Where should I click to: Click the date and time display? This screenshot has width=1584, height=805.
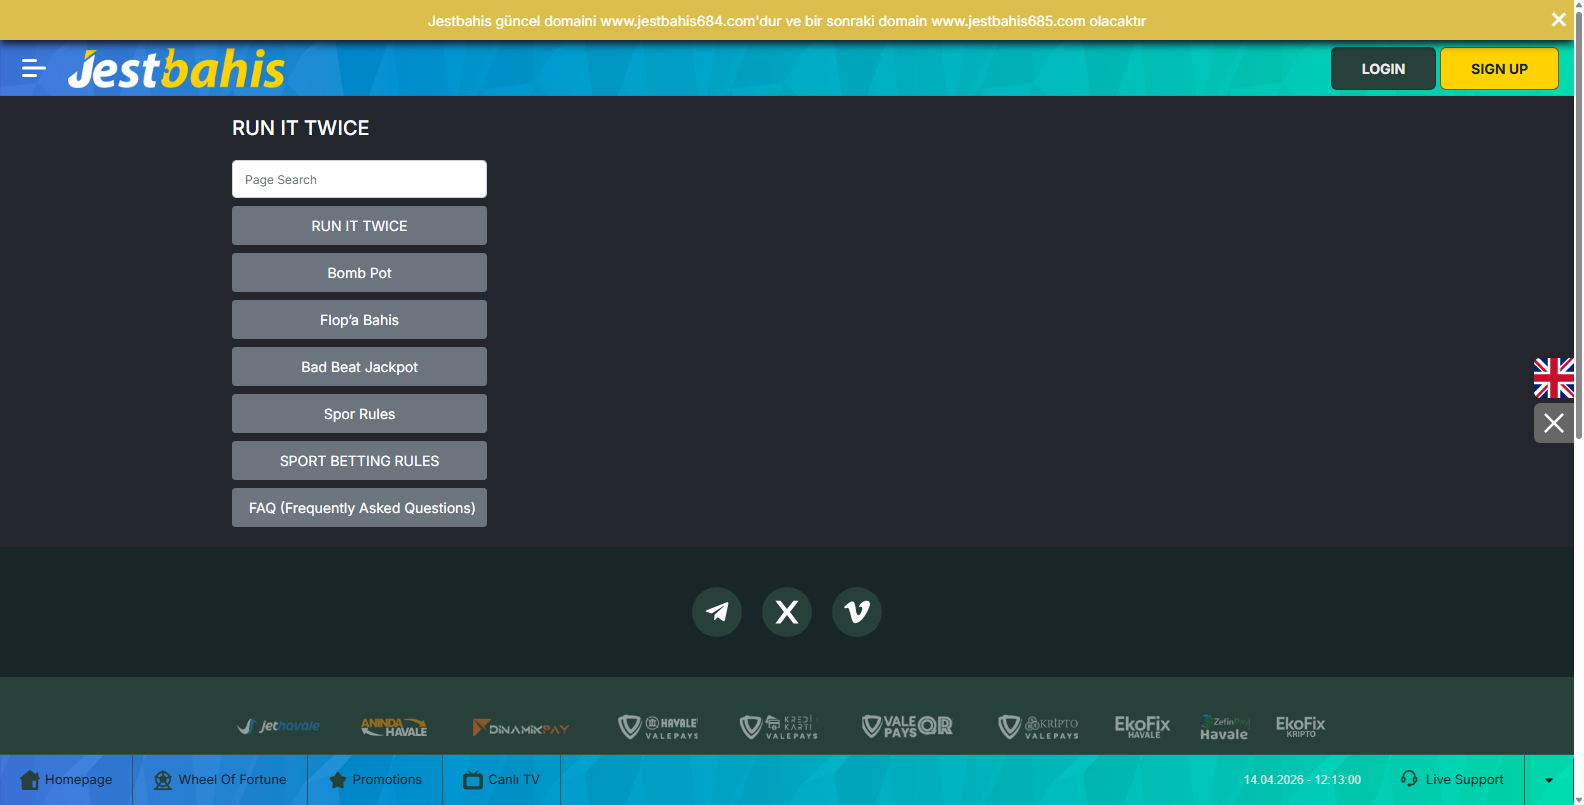pos(1302,780)
